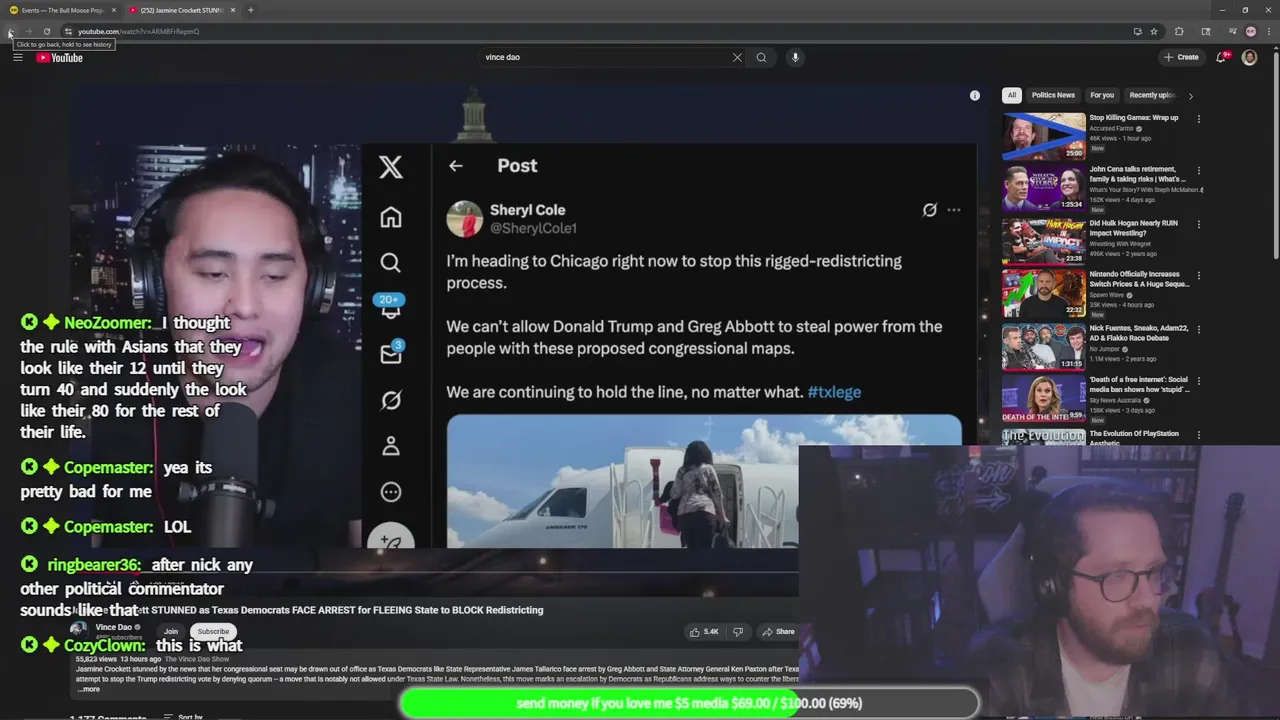The height and width of the screenshot is (720, 1280).
Task: Click the browser back arrow button
Action: tap(10, 31)
